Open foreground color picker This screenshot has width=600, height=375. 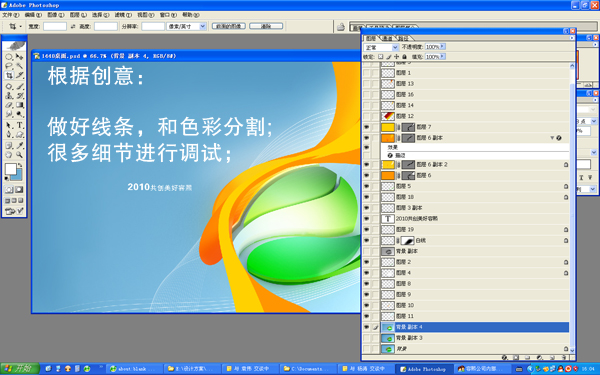click(x=10, y=168)
